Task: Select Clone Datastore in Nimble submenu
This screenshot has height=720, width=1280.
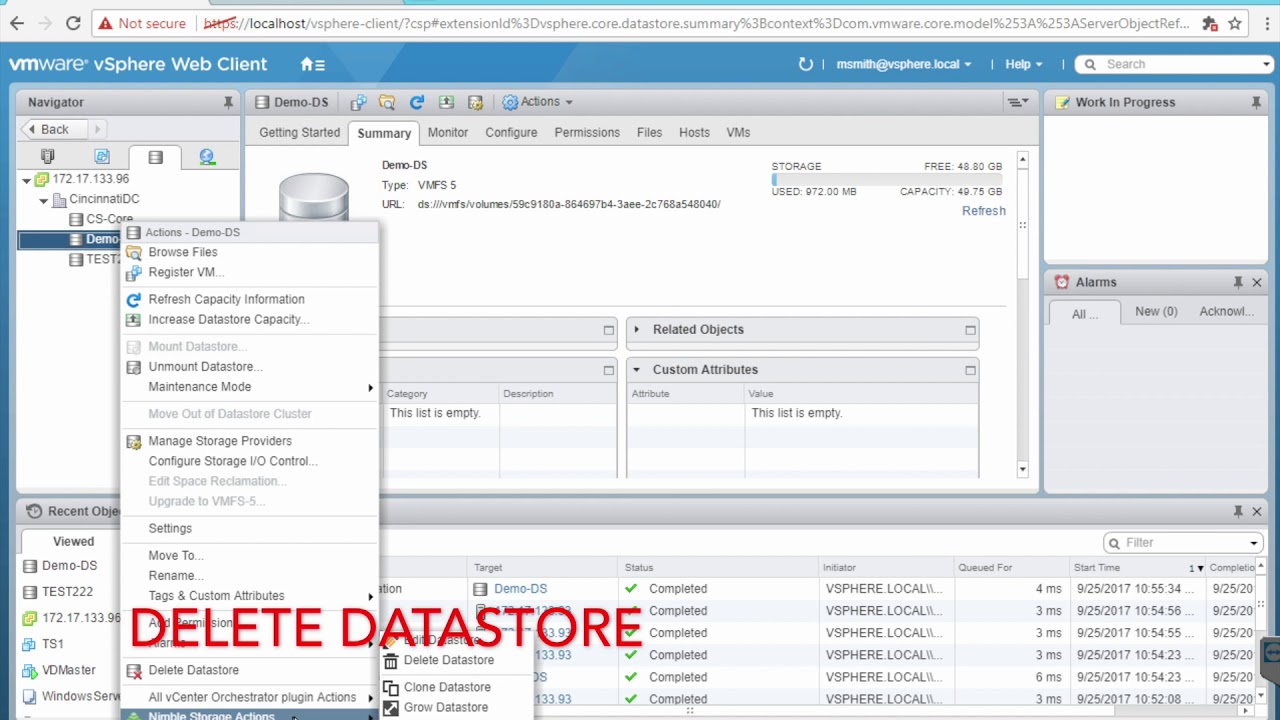Action: coord(455,687)
